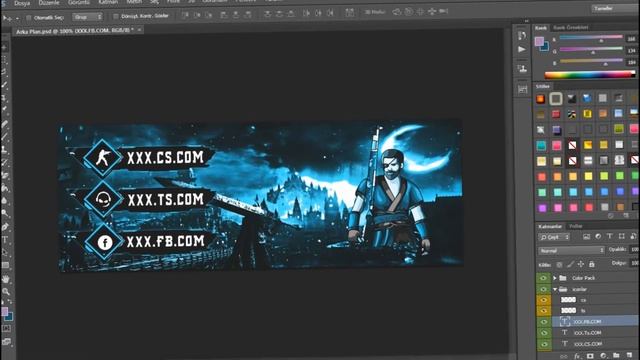Select the Renk panel tab

pos(541,28)
